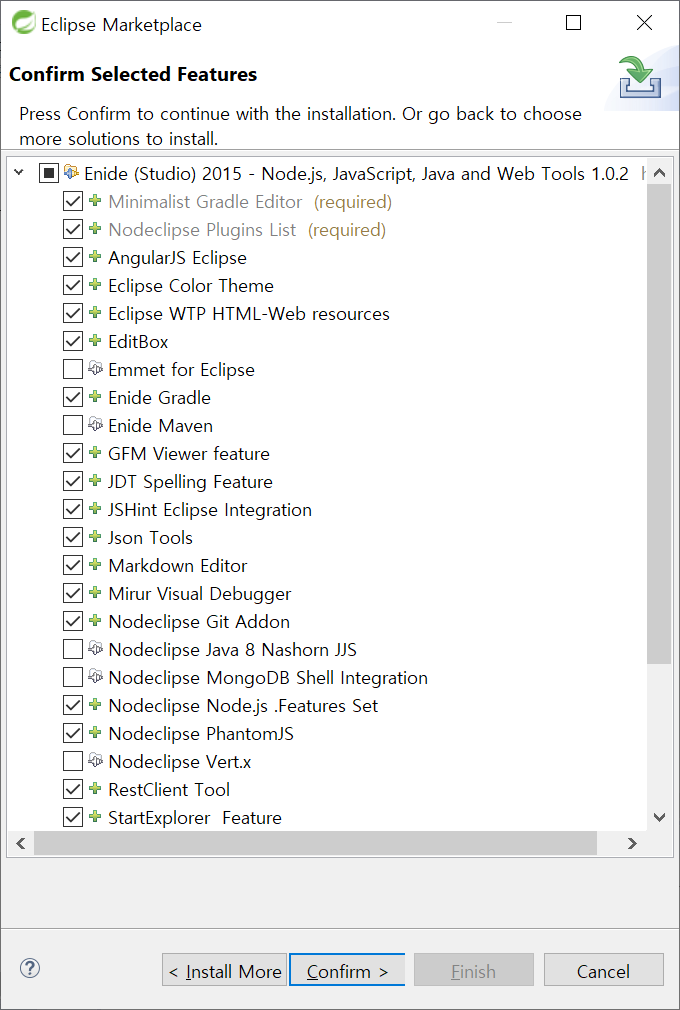The image size is (680, 1010).
Task: Click the Confirm button
Action: [x=347, y=970]
